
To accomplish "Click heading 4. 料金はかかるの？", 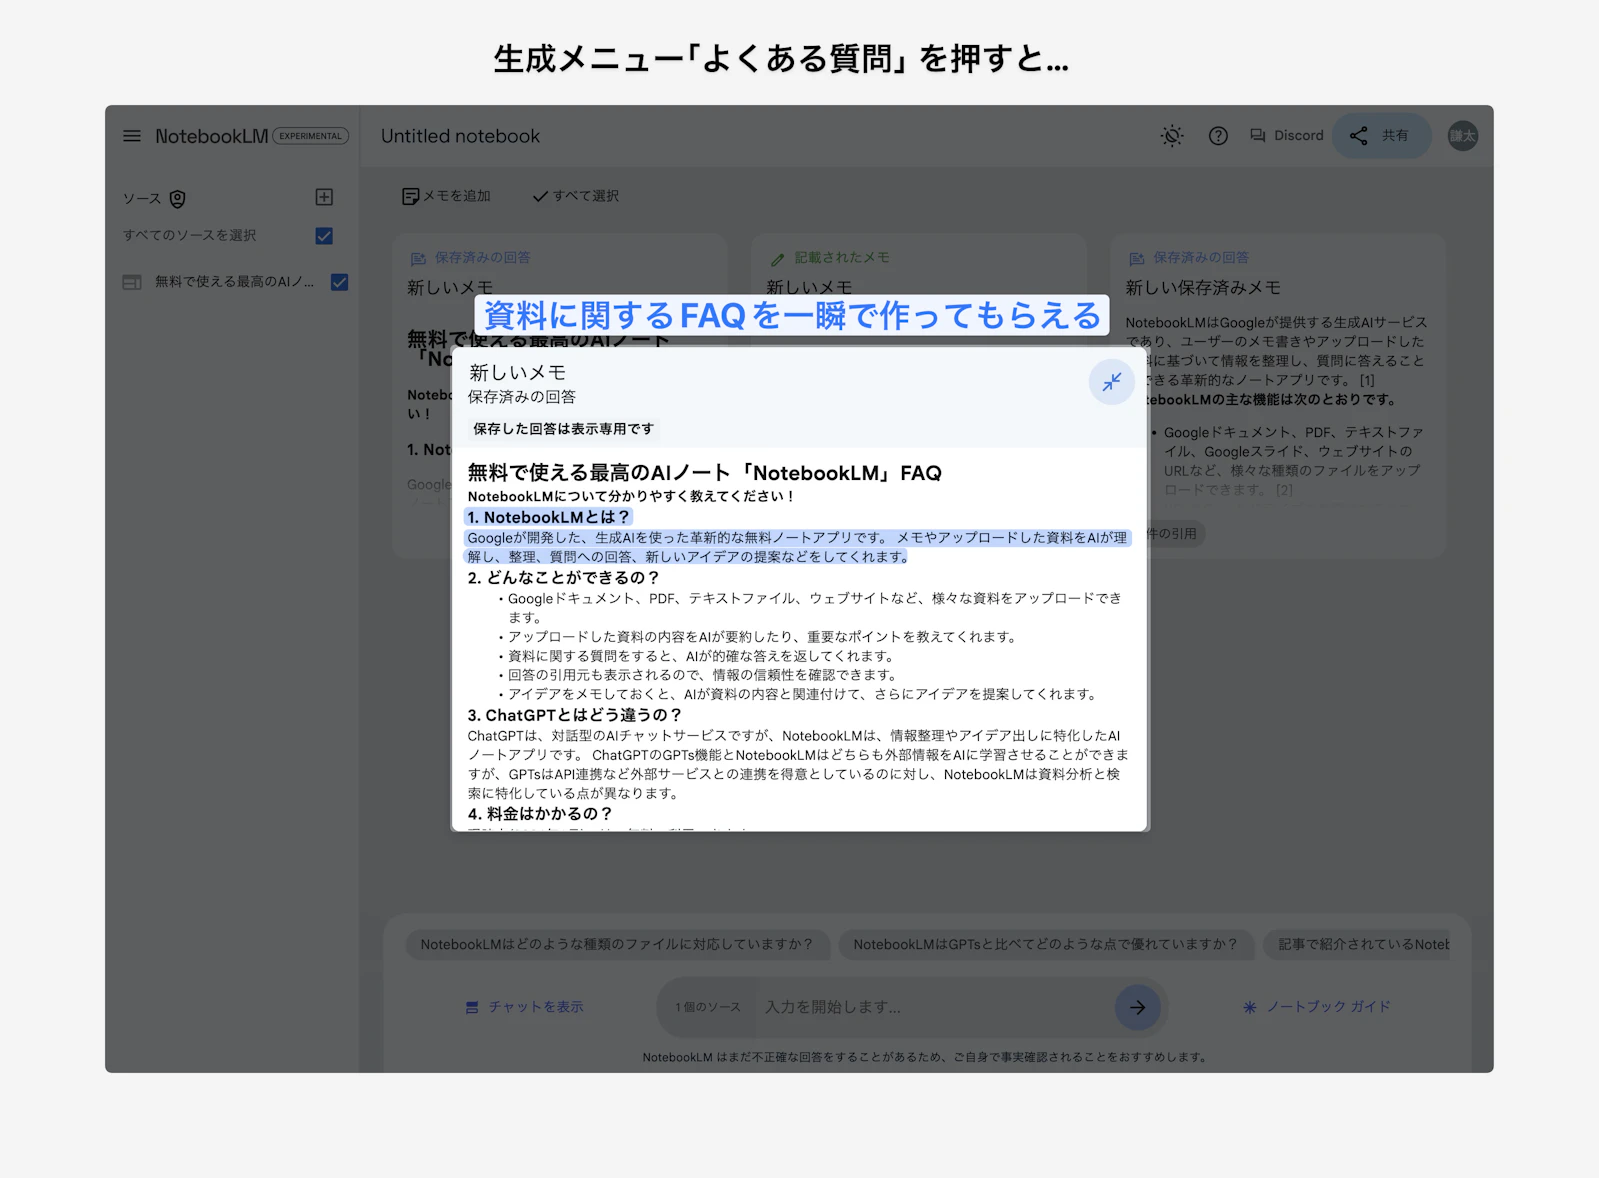I will (539, 814).
